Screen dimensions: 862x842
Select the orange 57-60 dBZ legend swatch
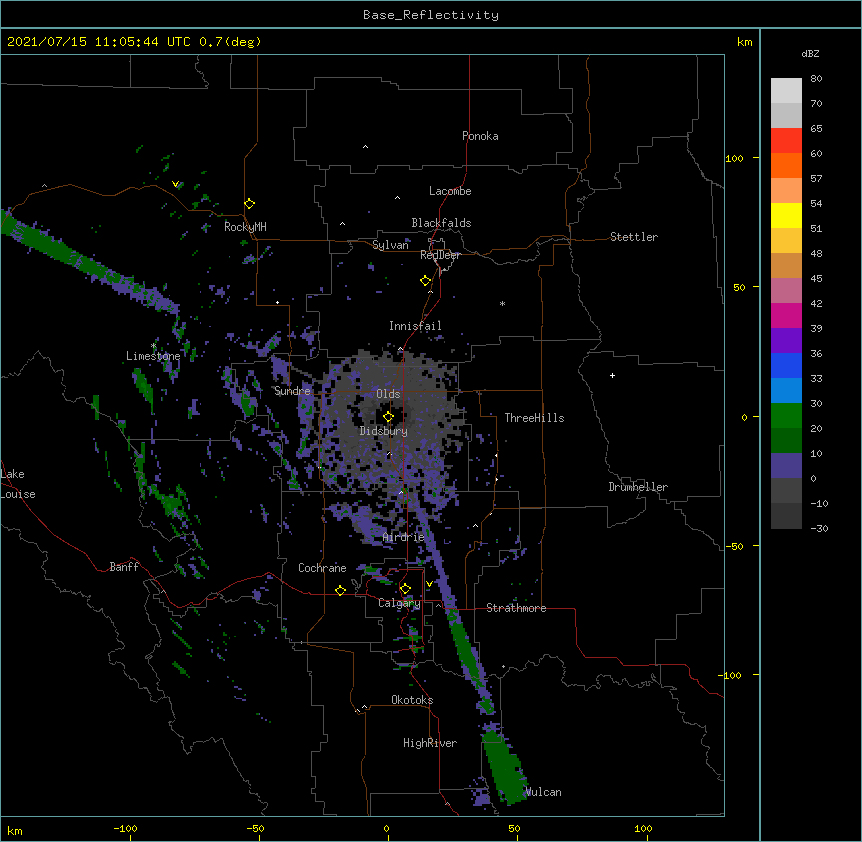coord(786,165)
